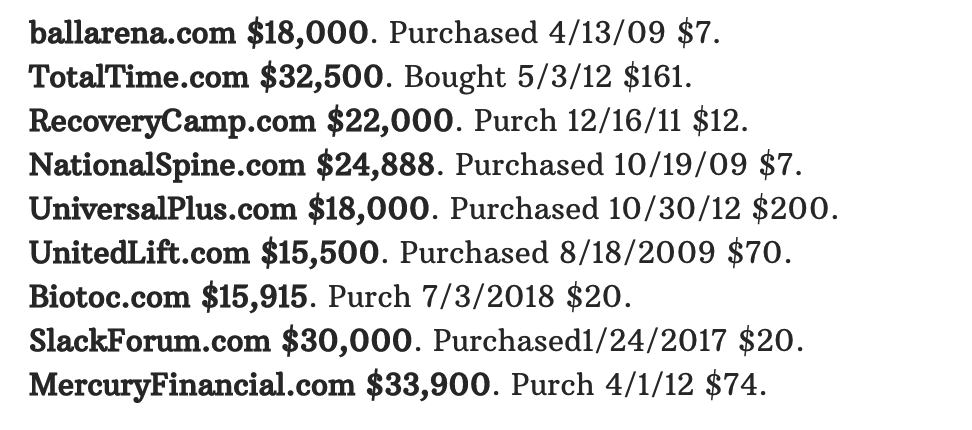Select the UniversalPlus.com entry
This screenshot has width=972, height=430.
coord(162,209)
